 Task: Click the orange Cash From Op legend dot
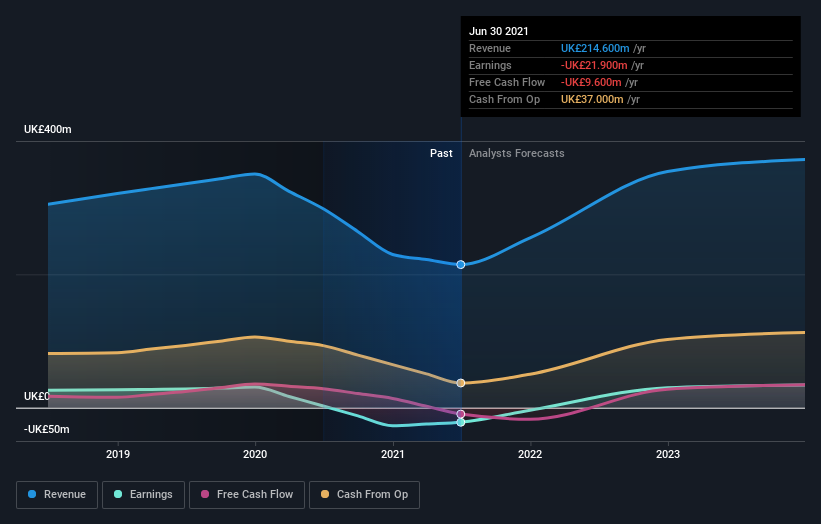(x=325, y=494)
